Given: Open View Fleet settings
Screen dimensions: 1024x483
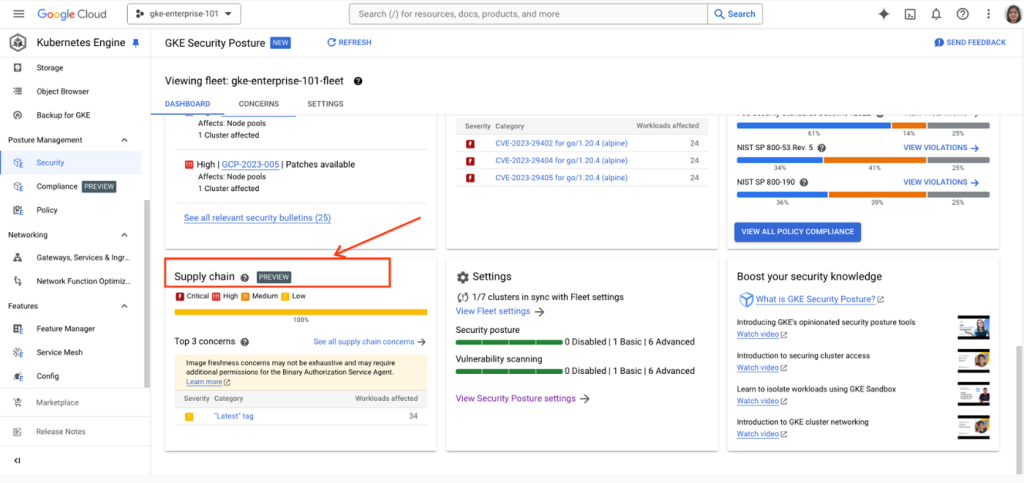Looking at the screenshot, I should click(x=500, y=311).
